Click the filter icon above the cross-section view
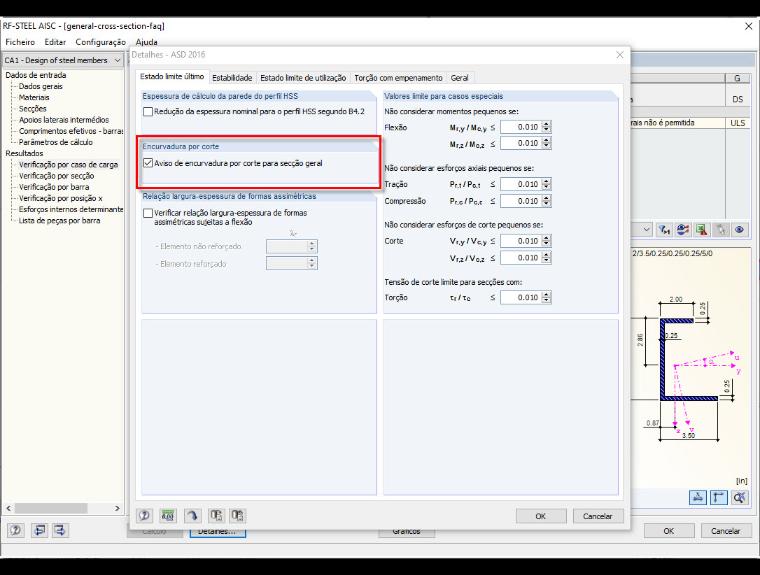Viewport: 760px width, 575px height. 664,230
